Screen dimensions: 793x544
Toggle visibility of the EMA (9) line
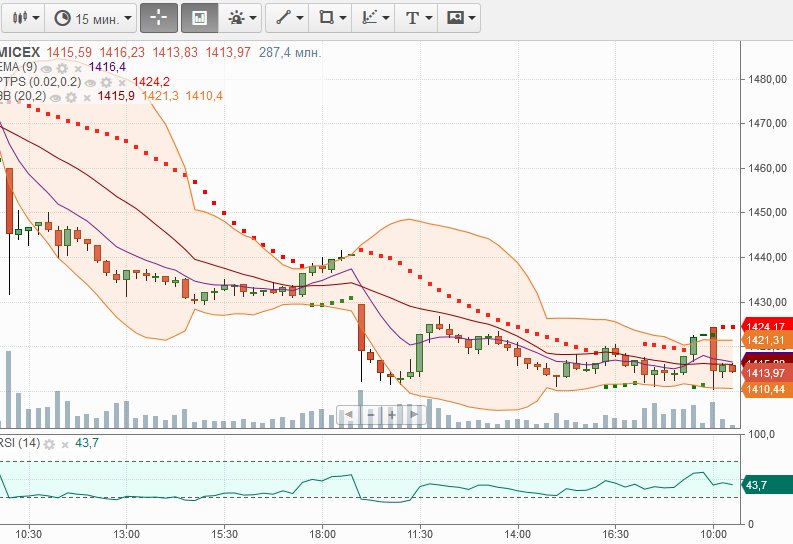46,67
